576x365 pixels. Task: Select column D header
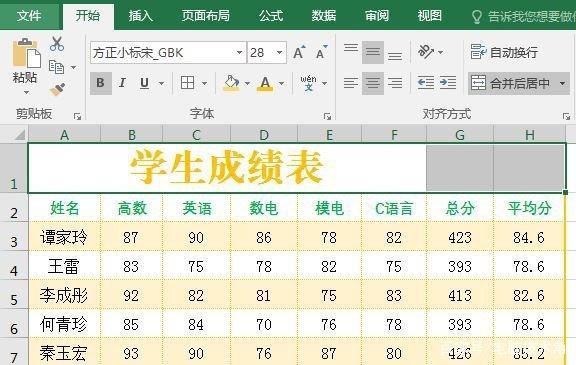coord(264,135)
